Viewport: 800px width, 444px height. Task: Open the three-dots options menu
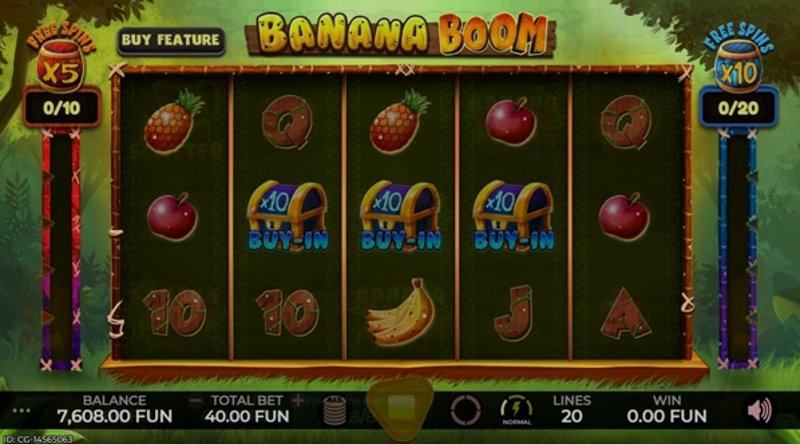[21, 411]
